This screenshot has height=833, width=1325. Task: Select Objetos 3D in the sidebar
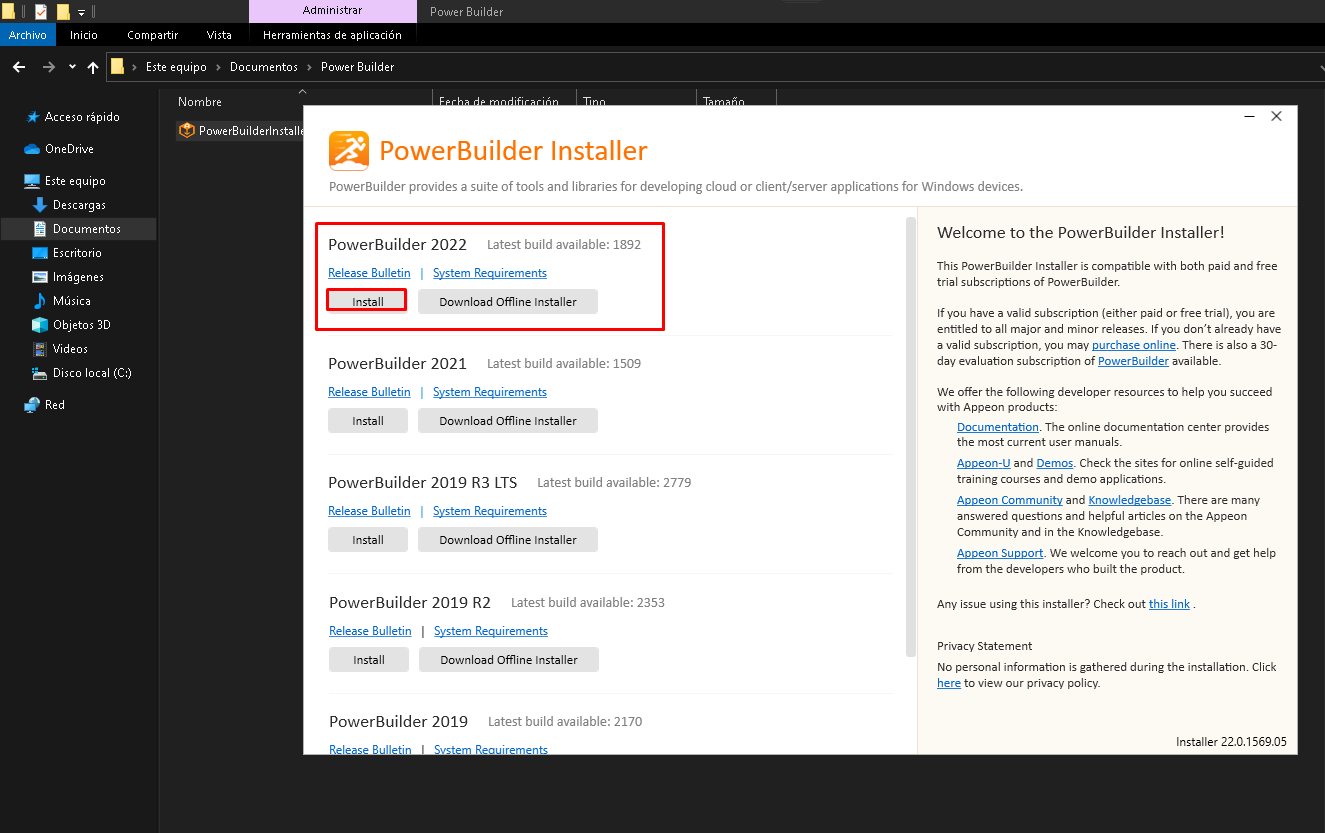(81, 325)
